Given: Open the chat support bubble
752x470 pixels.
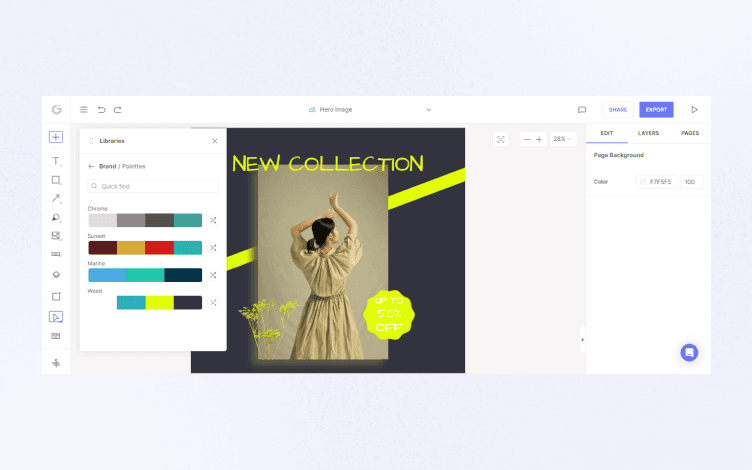Looking at the screenshot, I should [689, 352].
